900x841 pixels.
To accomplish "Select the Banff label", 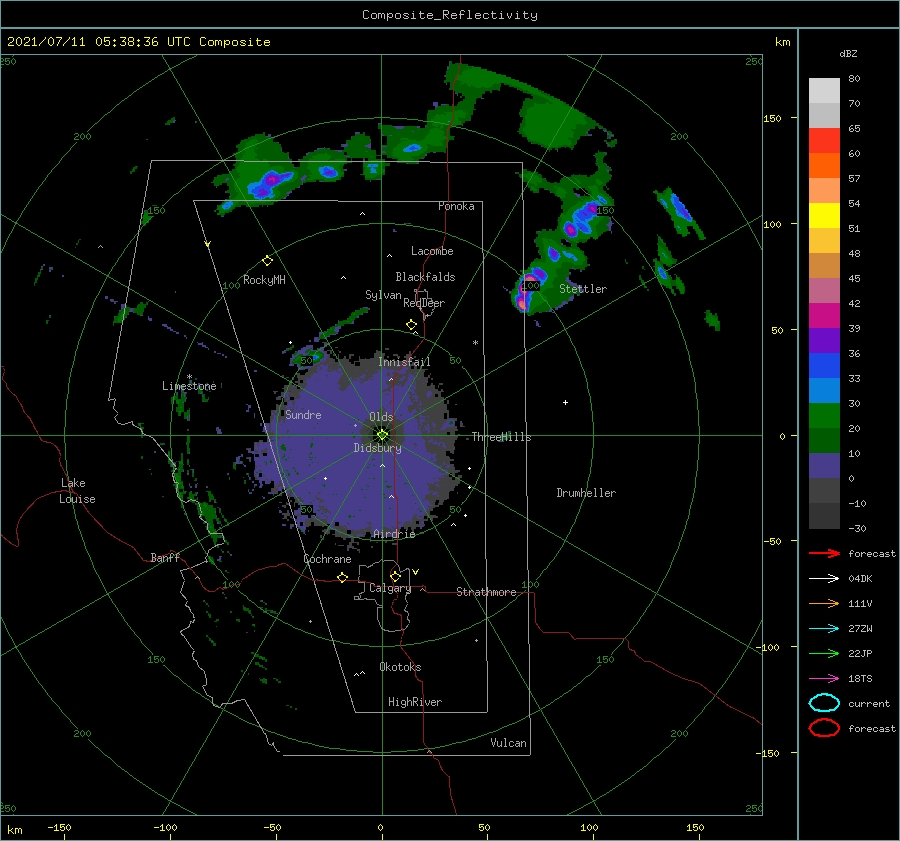I will 165,558.
